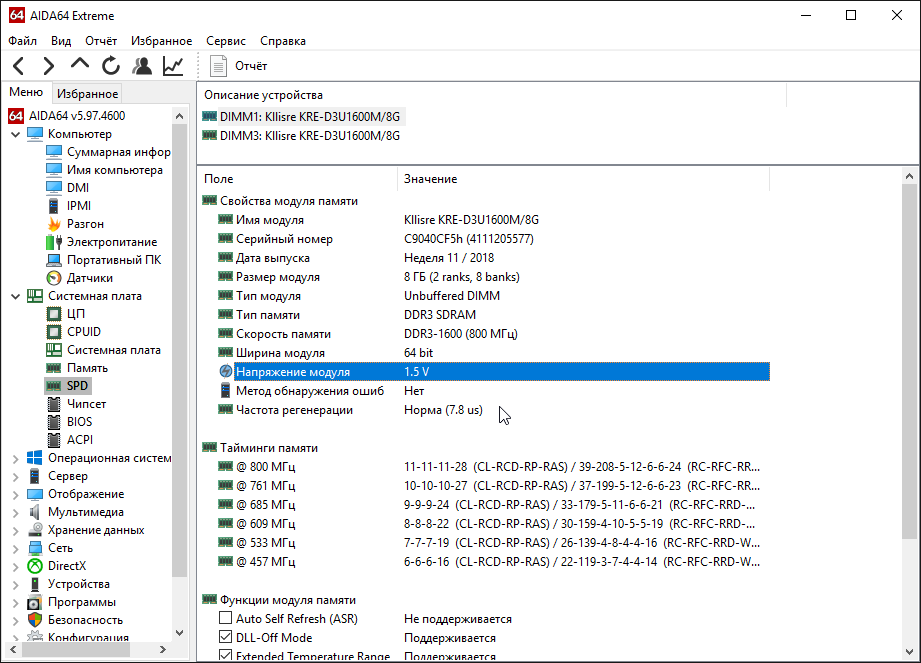Select the Частота регенерации row
The height and width of the screenshot is (663, 921).
(x=493, y=410)
